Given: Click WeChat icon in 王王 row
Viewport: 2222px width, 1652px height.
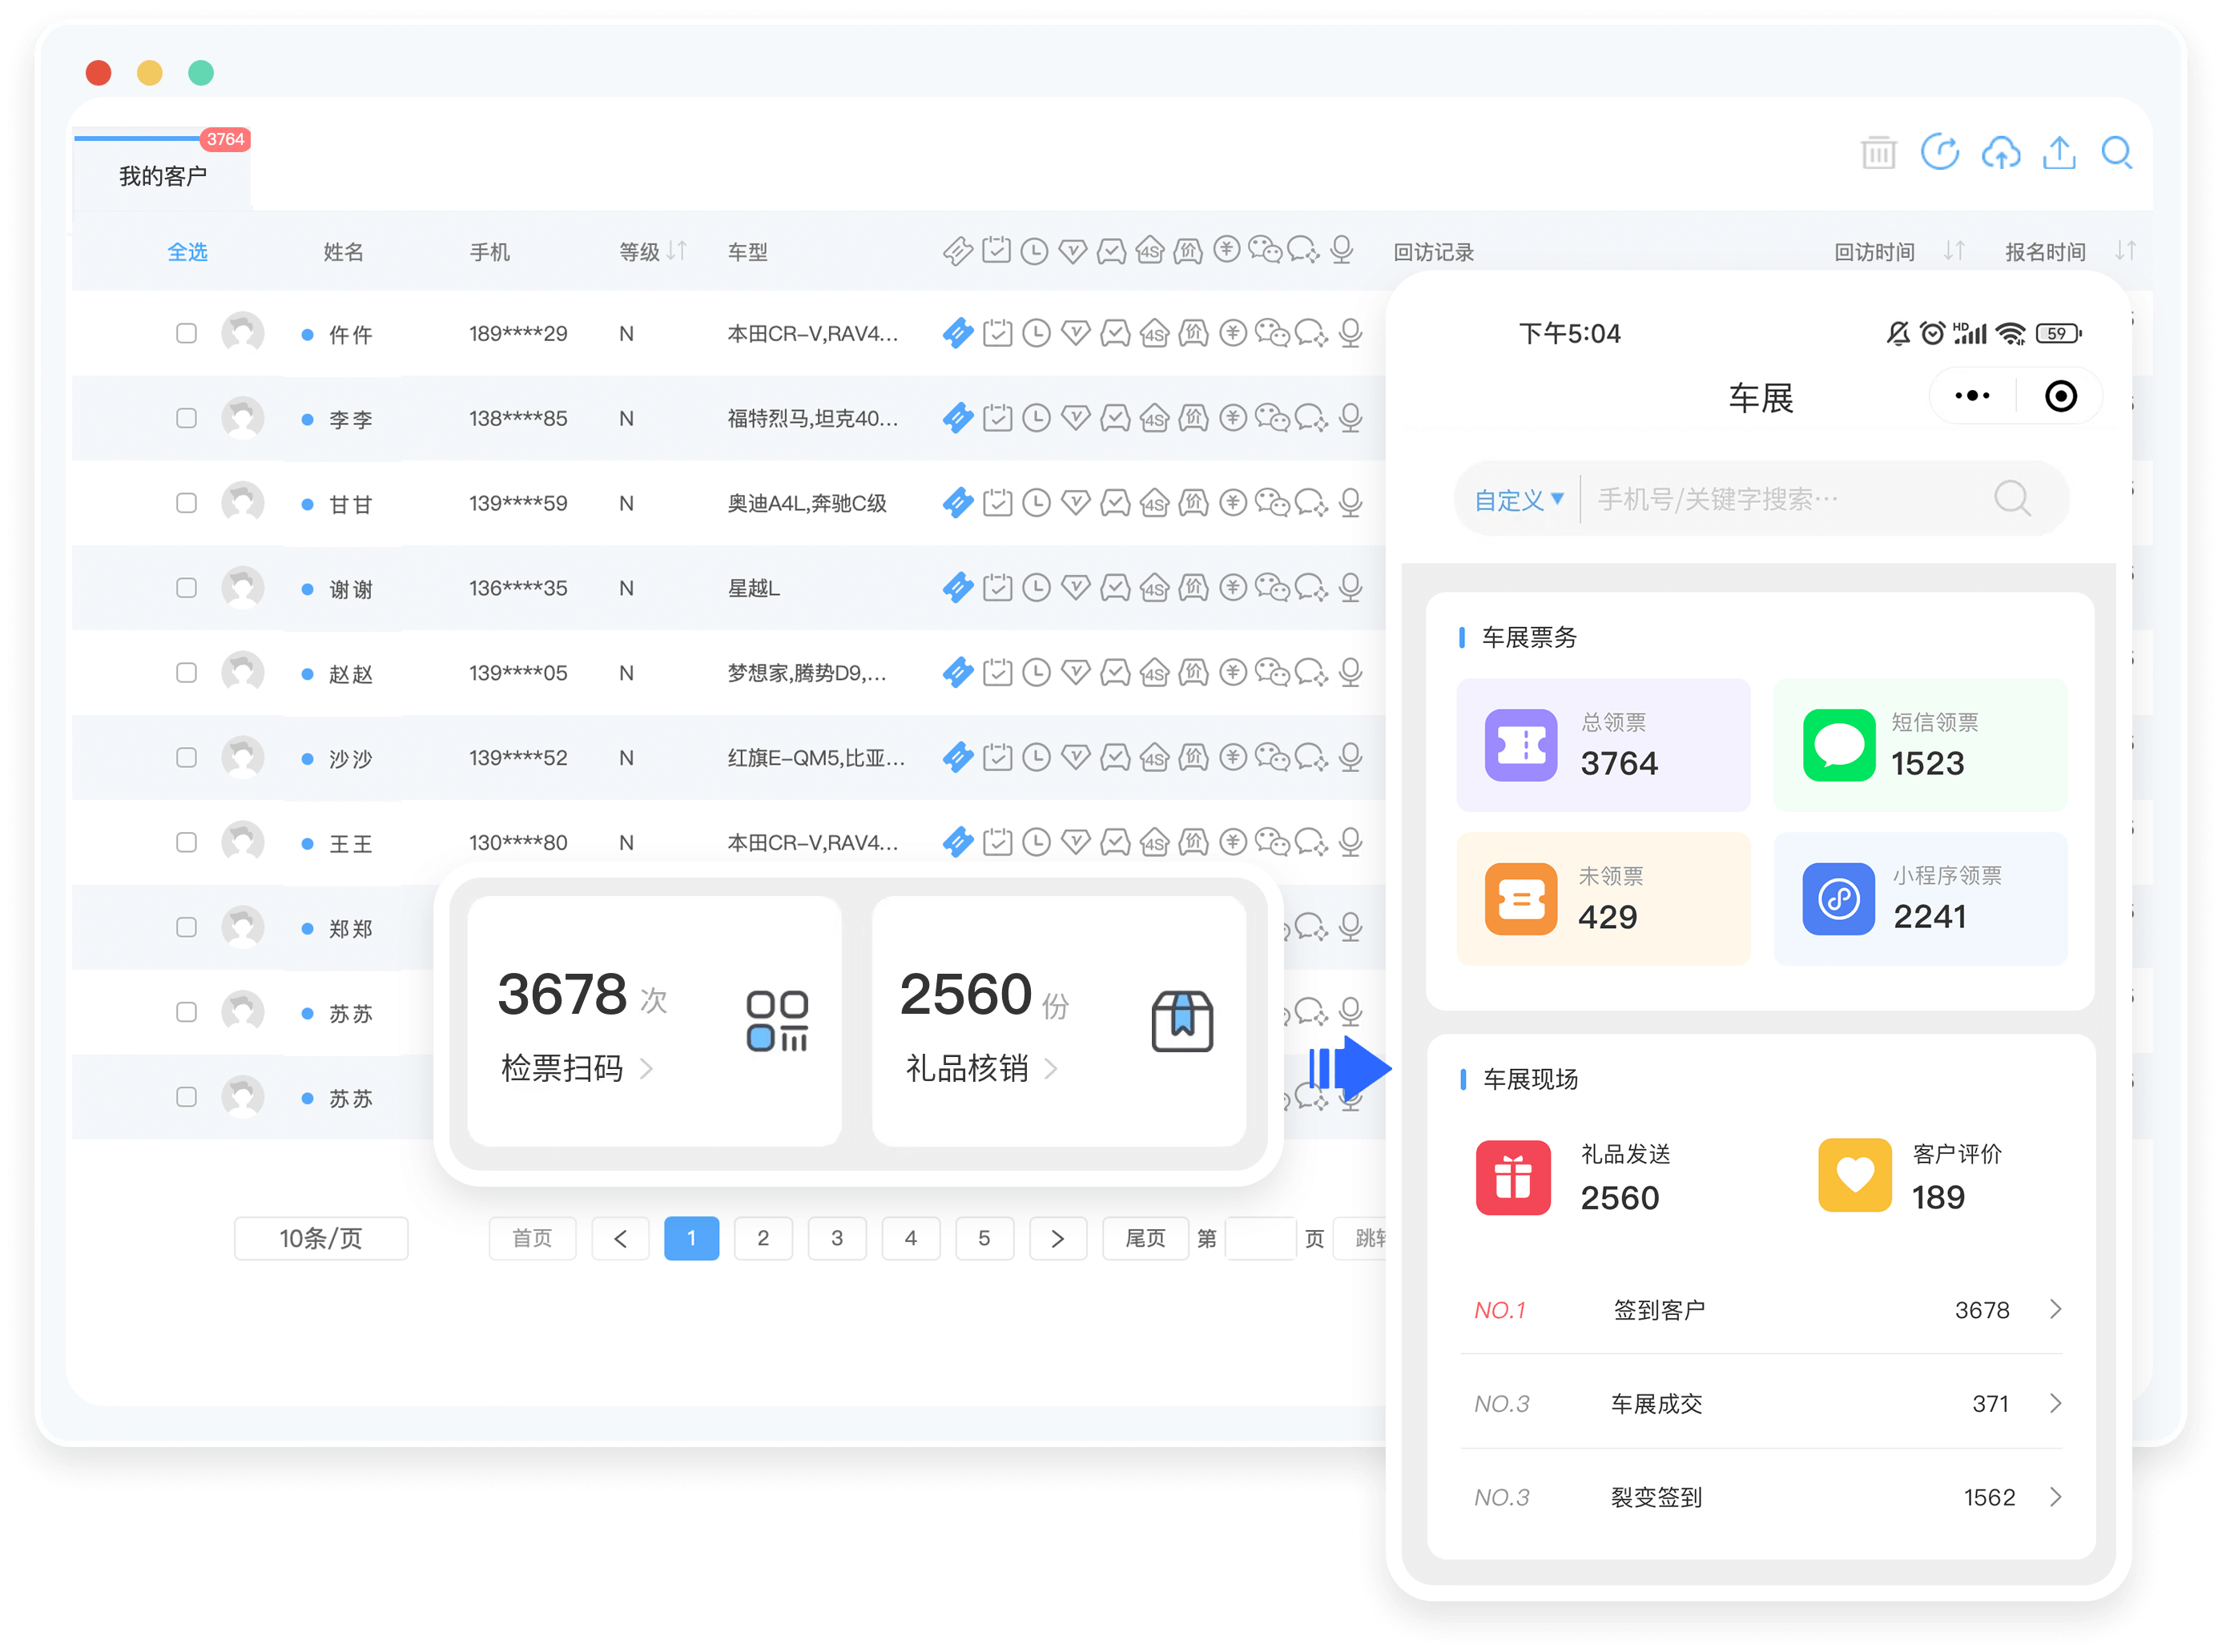Looking at the screenshot, I should coord(1272,842).
